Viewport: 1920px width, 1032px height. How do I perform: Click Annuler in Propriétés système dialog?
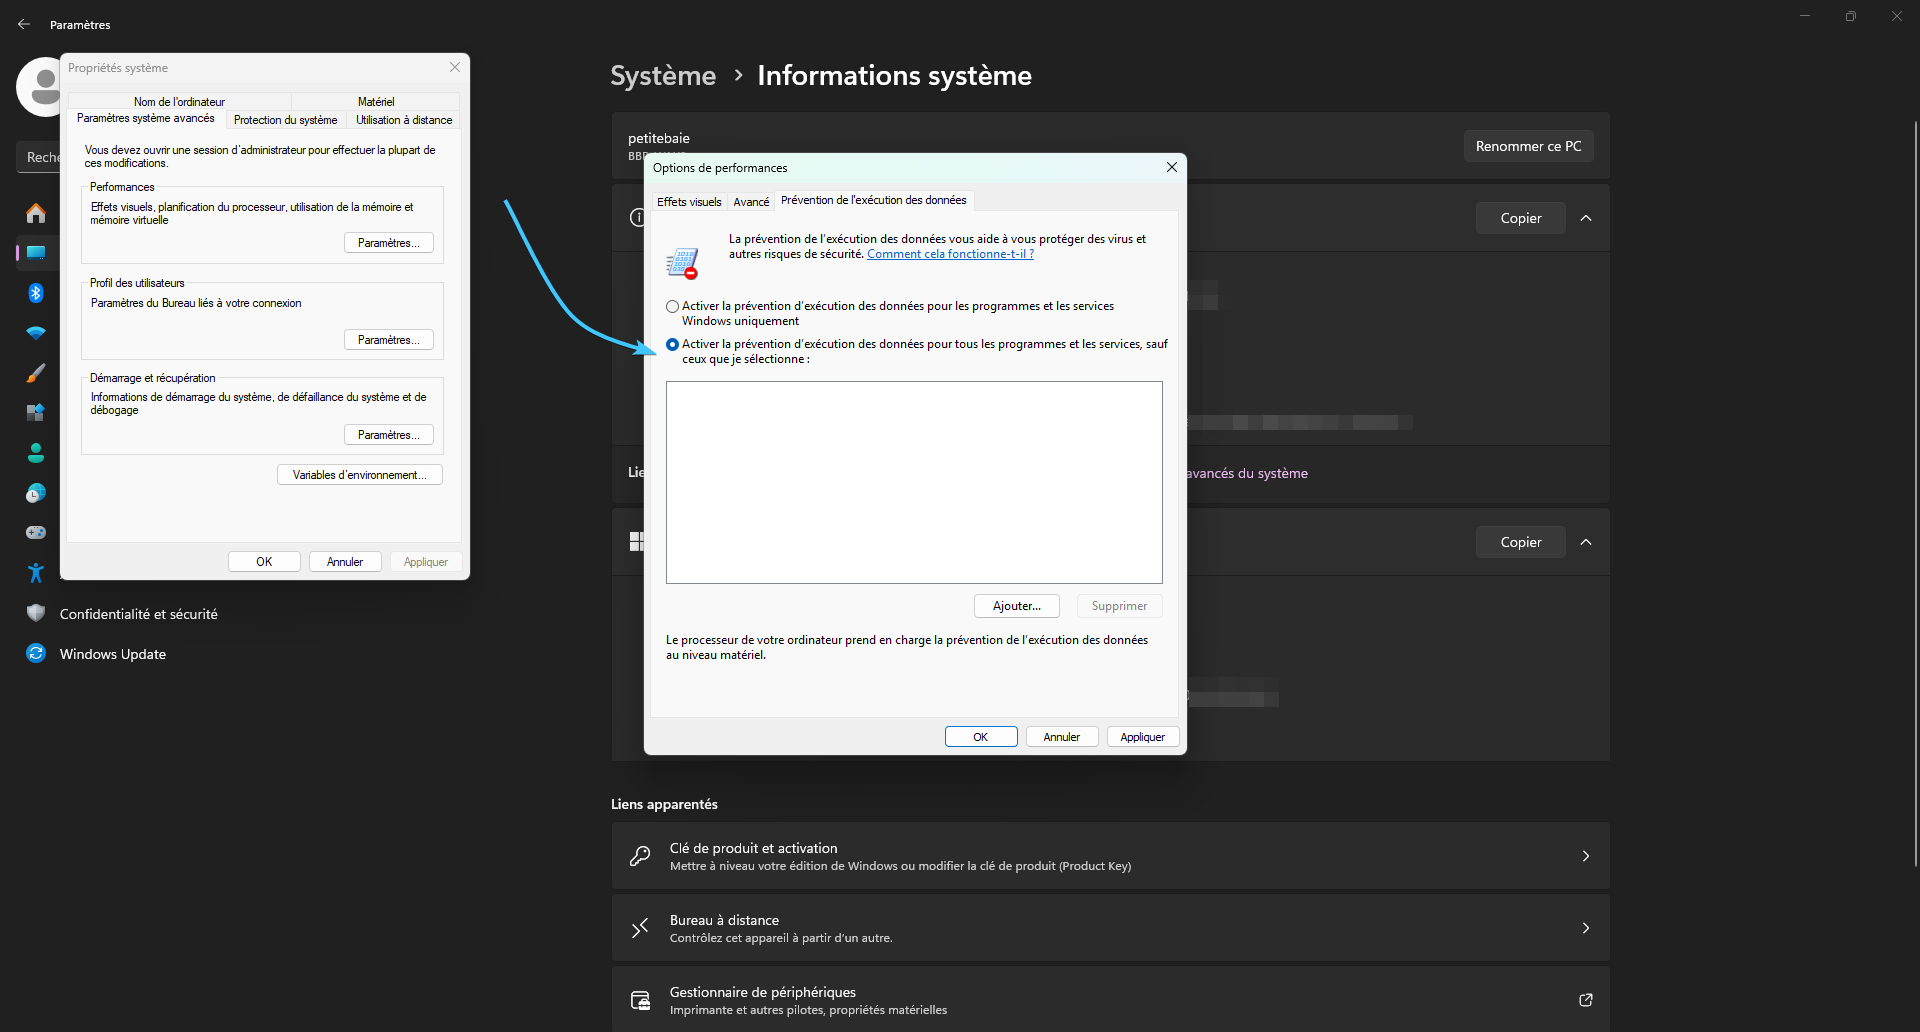click(x=345, y=562)
